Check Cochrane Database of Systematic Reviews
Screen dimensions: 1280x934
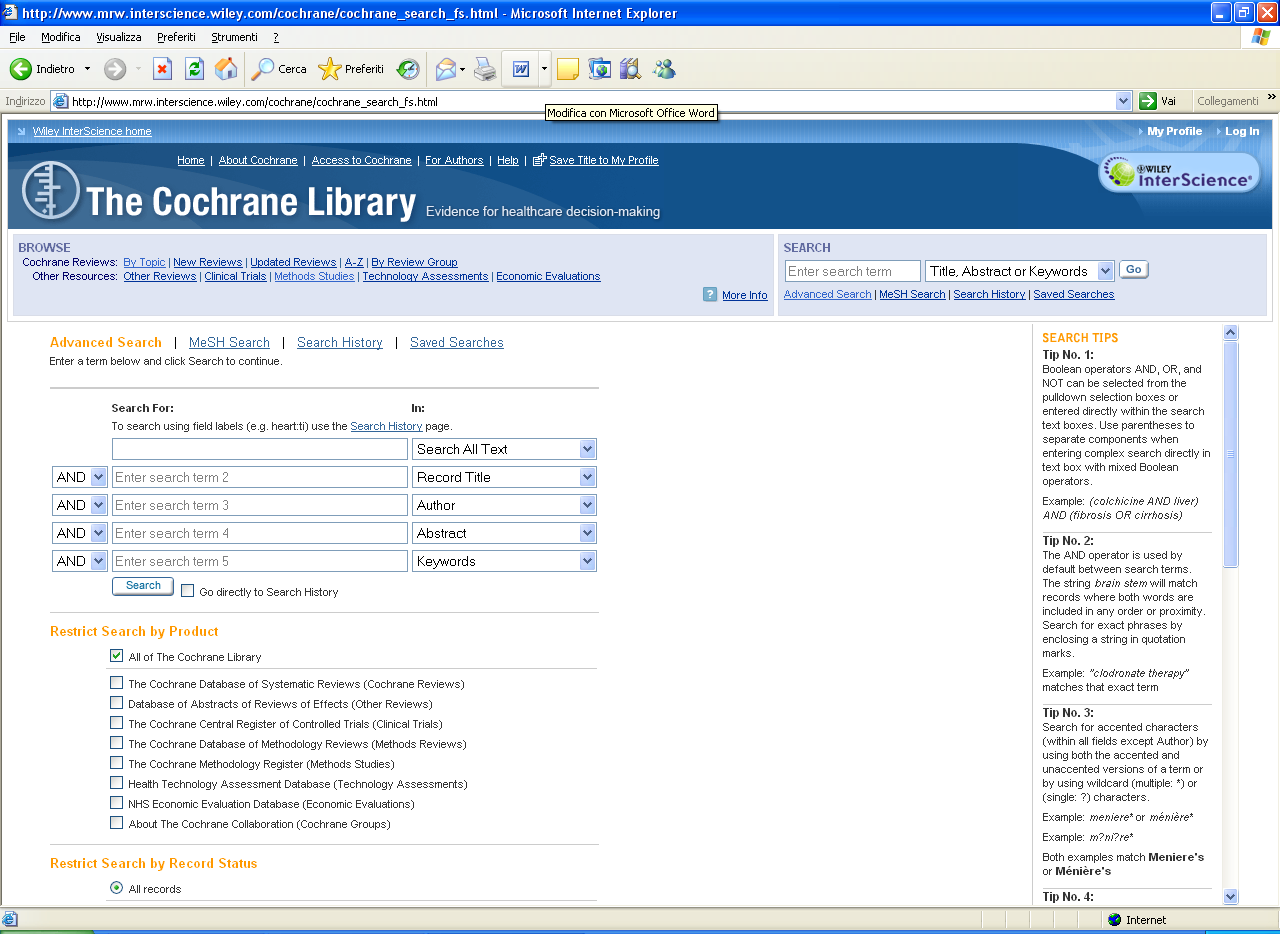117,683
